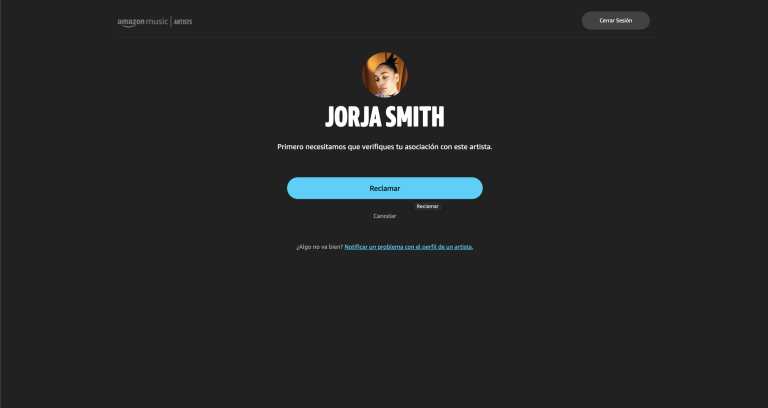Image resolution: width=768 pixels, height=408 pixels.
Task: Select the word "amazon" in the header logo
Action: click(131, 21)
